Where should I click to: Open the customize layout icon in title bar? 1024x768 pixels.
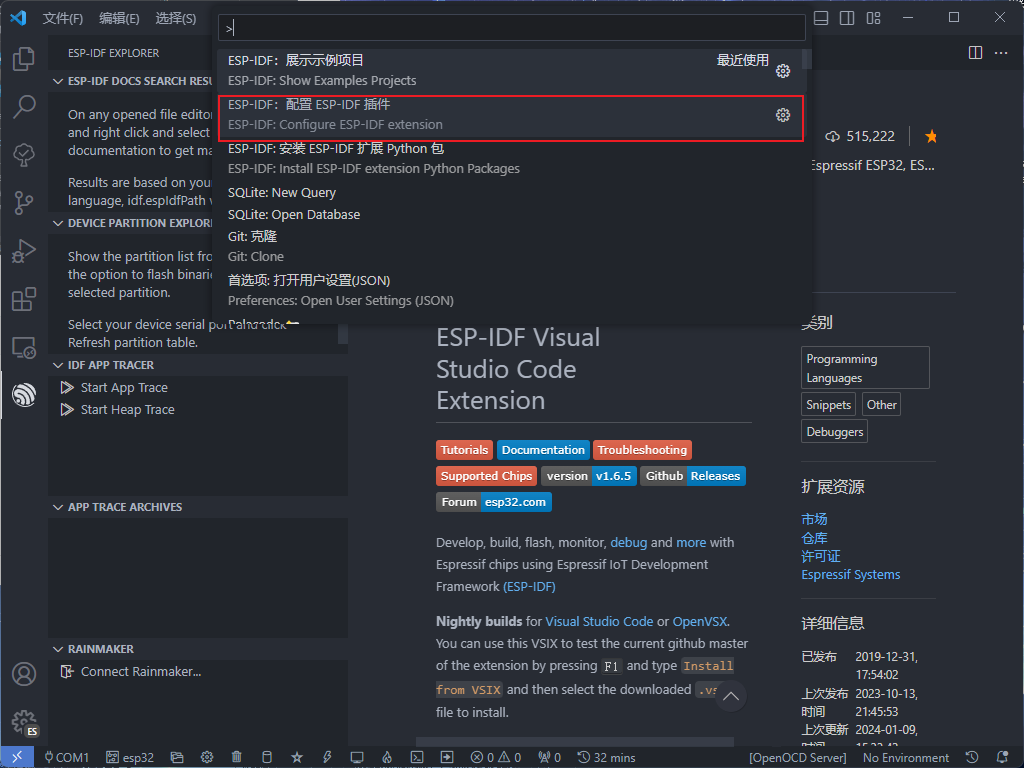click(874, 18)
